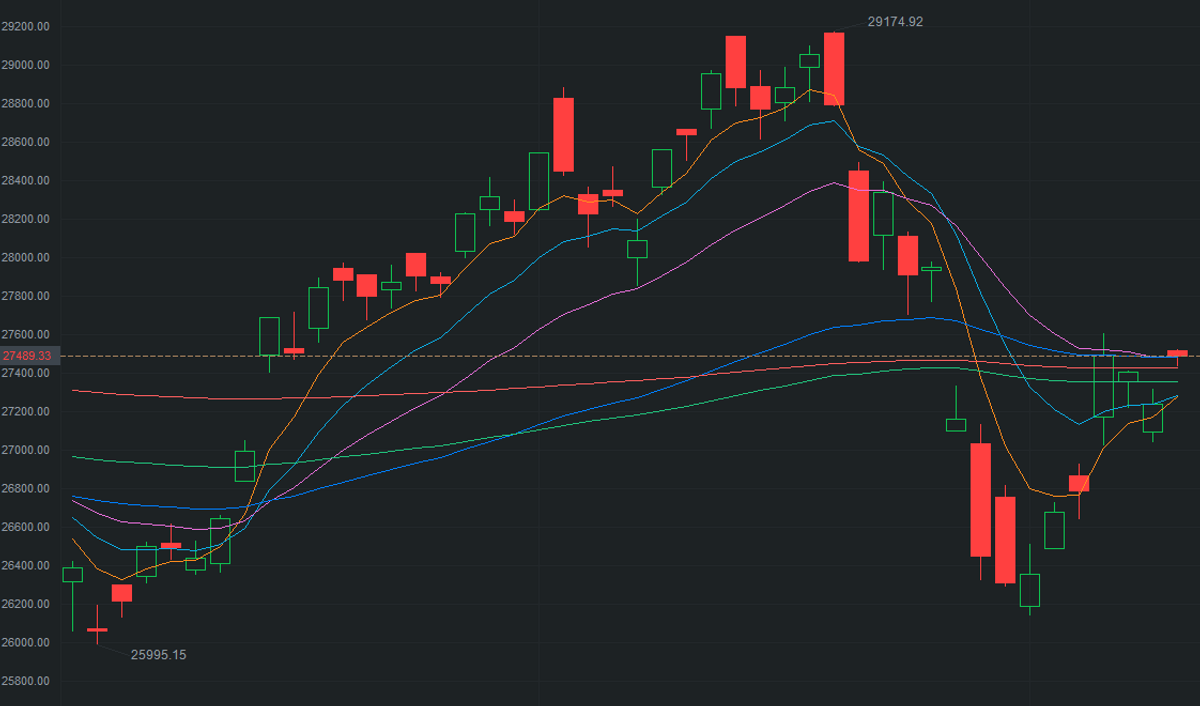Click the 26800.00 price axis label
1200x706 pixels.
pos(26,489)
